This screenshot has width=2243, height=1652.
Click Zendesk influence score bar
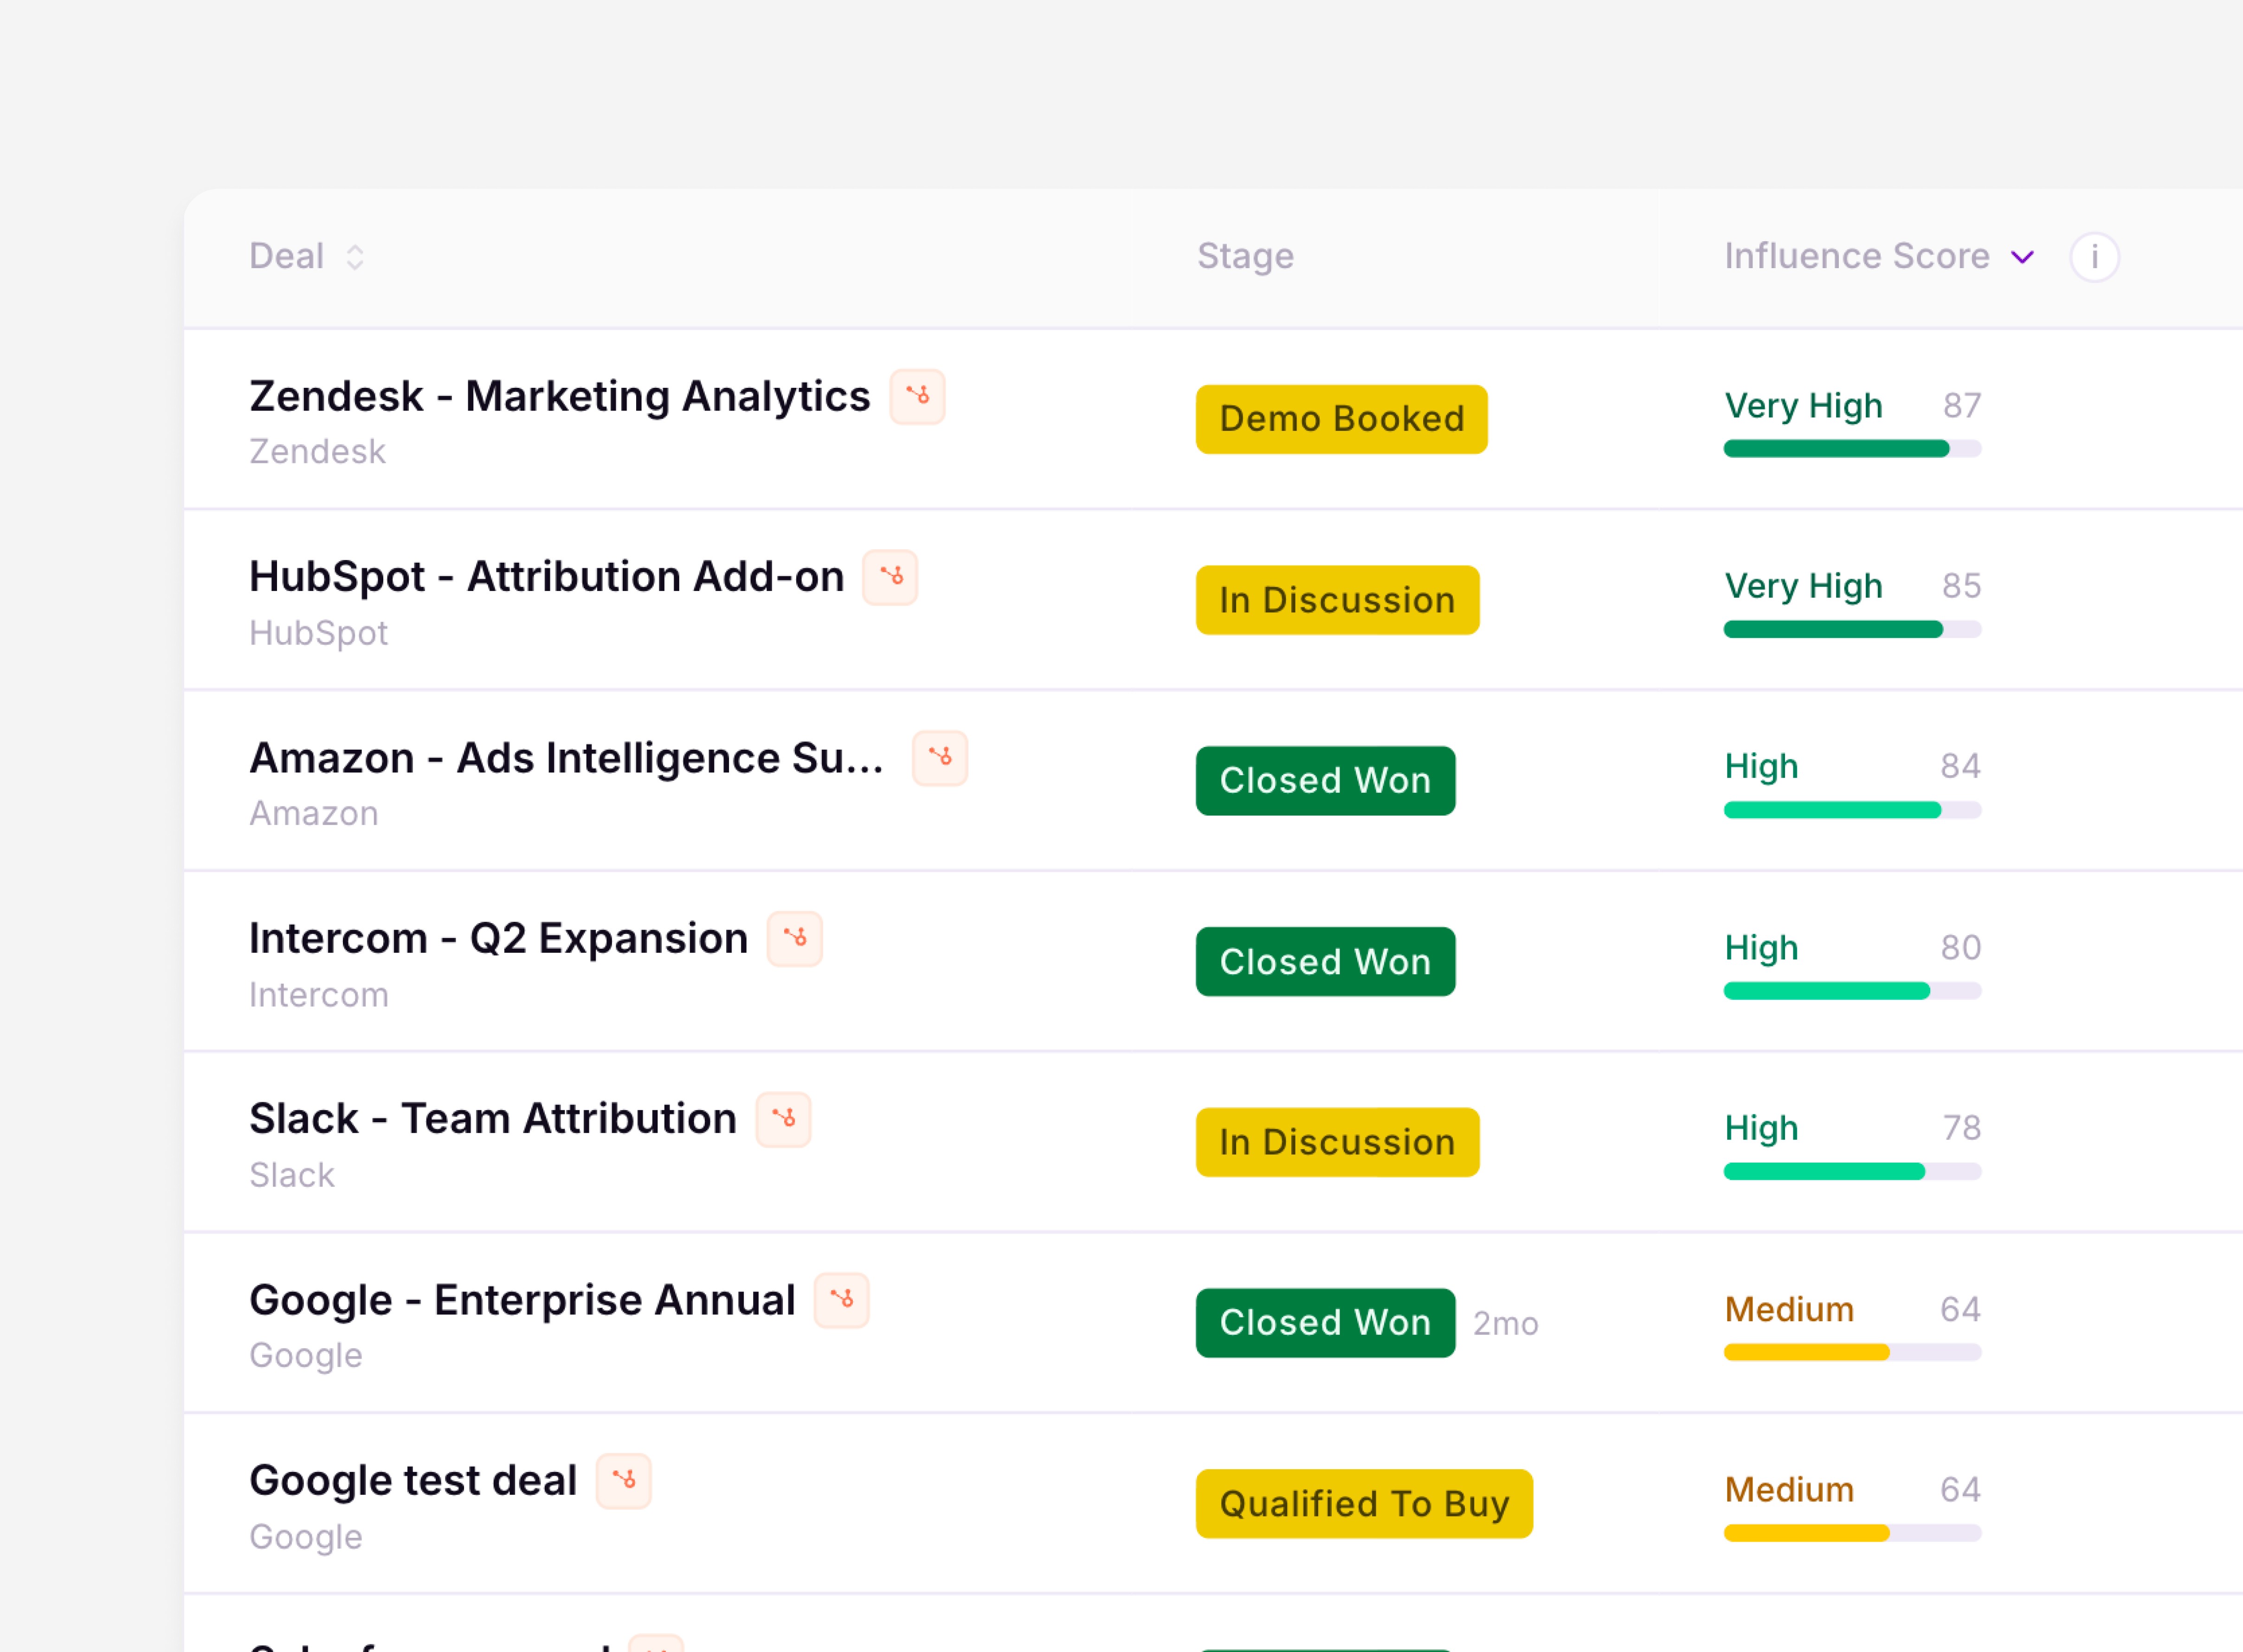pyautogui.click(x=1852, y=449)
